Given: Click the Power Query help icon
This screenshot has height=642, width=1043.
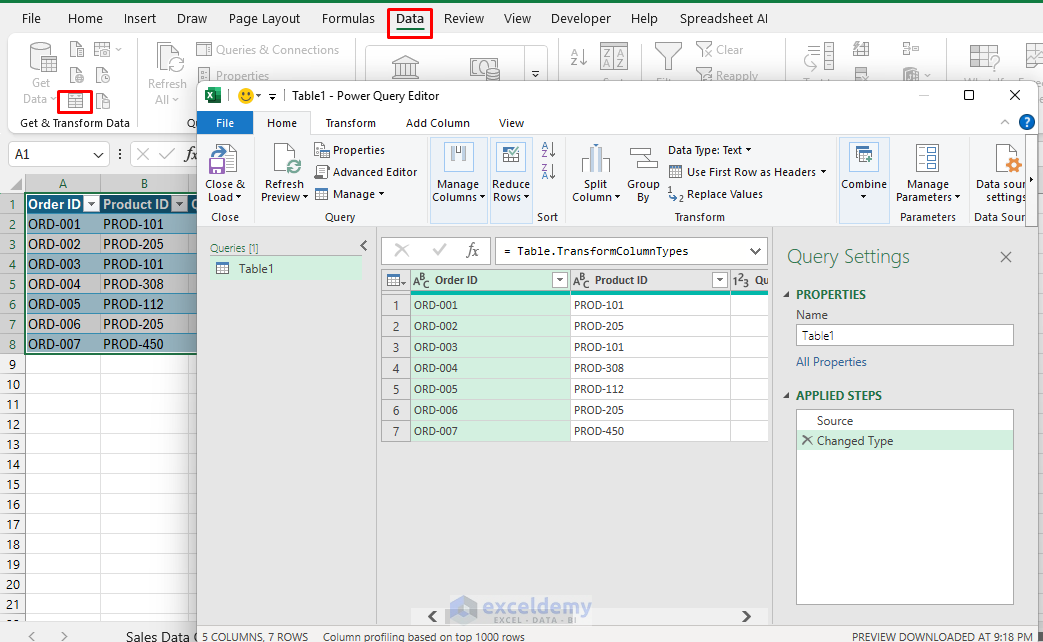Looking at the screenshot, I should point(1026,122).
